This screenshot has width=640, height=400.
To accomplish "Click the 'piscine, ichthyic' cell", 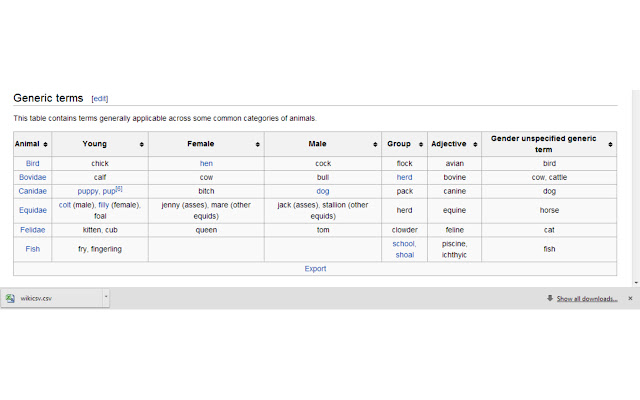I will point(454,249).
